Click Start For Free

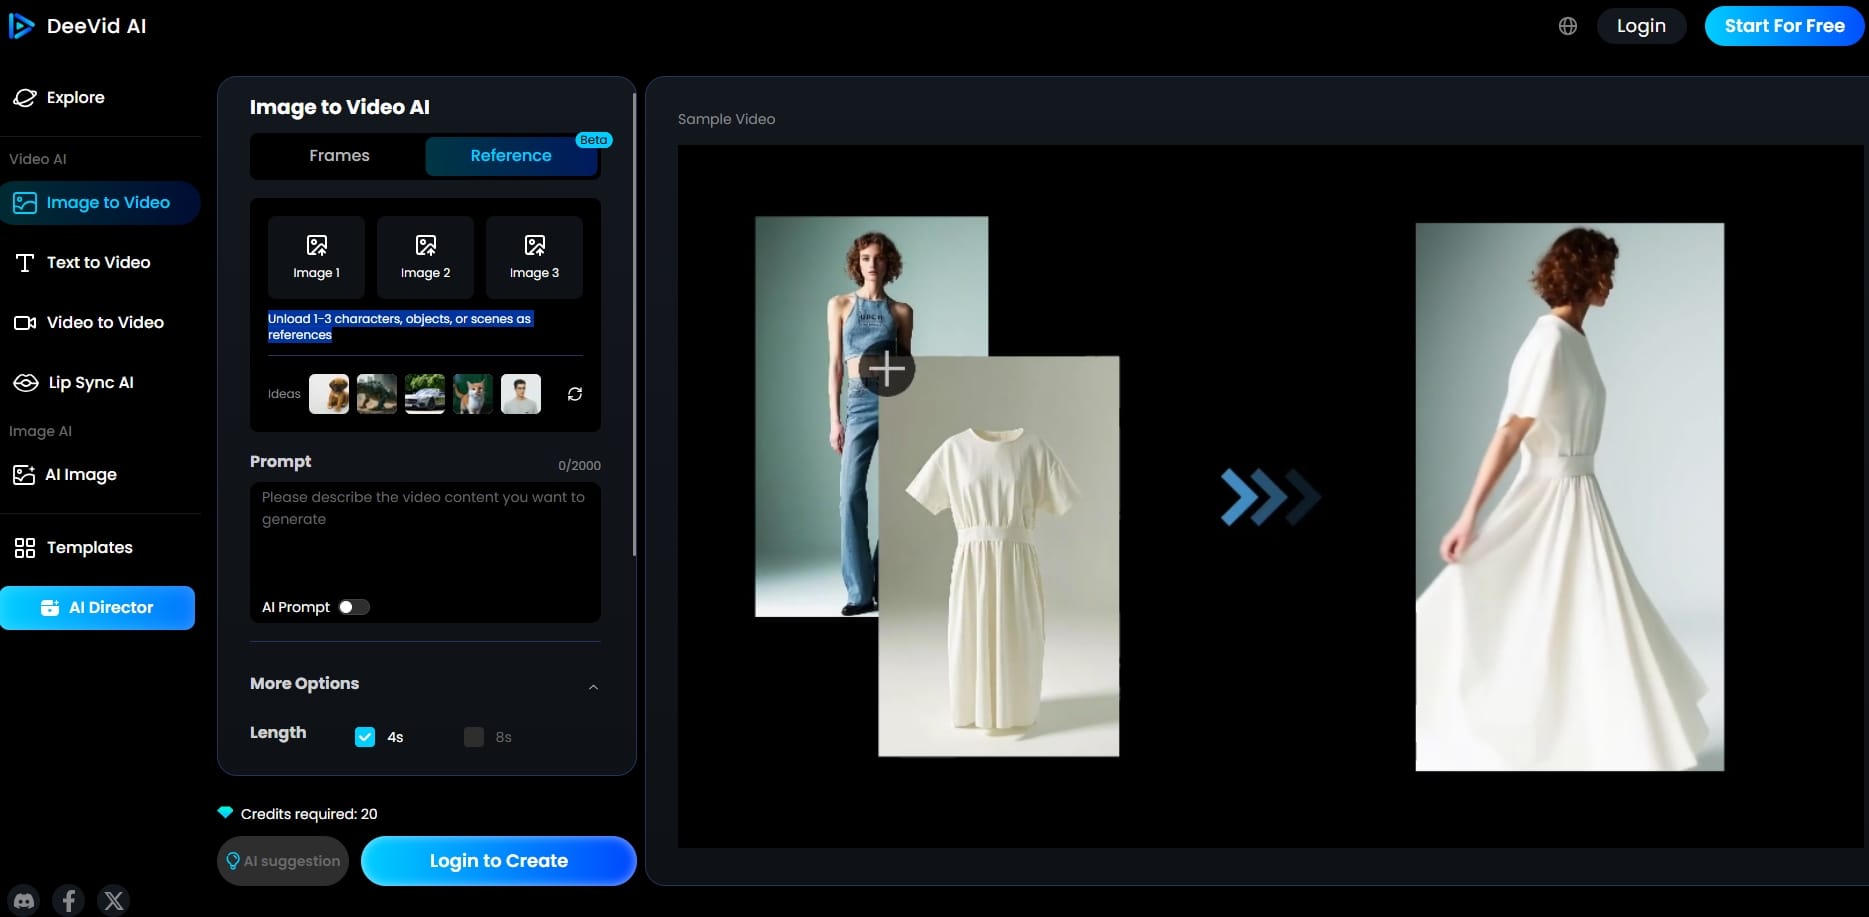click(x=1783, y=25)
